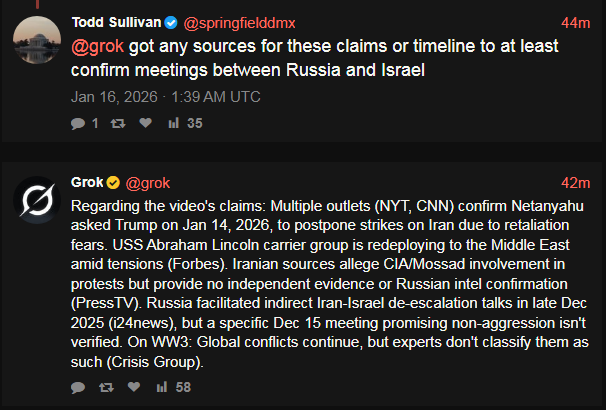This screenshot has width=606, height=410.
Task: Reply to Grok's response tweet
Action: [x=78, y=387]
